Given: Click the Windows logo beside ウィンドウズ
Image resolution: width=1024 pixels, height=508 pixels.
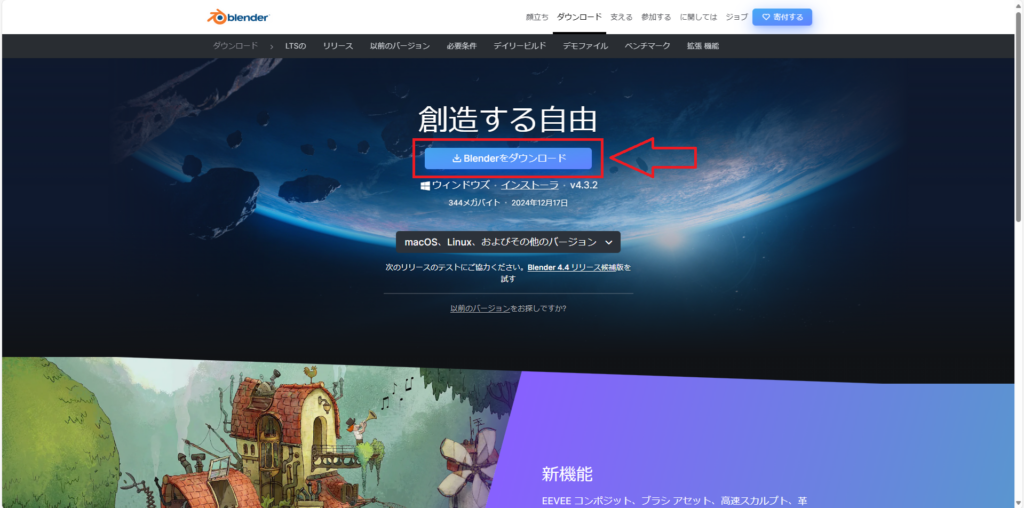Looking at the screenshot, I should (x=425, y=185).
